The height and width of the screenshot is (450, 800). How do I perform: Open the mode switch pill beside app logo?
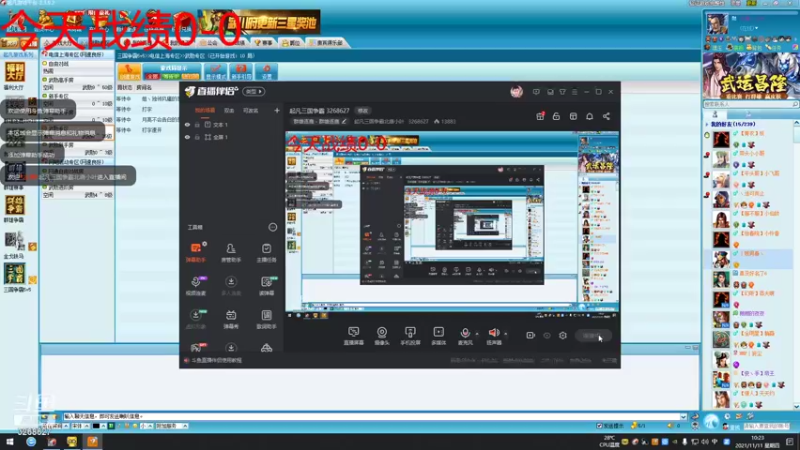[x=254, y=92]
